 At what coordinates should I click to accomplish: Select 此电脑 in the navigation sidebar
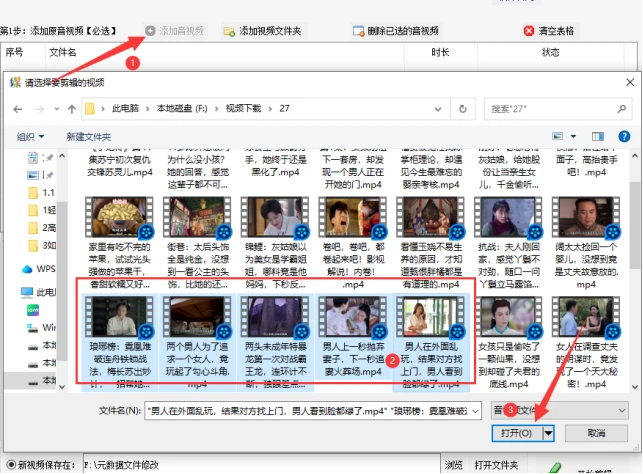[39, 292]
